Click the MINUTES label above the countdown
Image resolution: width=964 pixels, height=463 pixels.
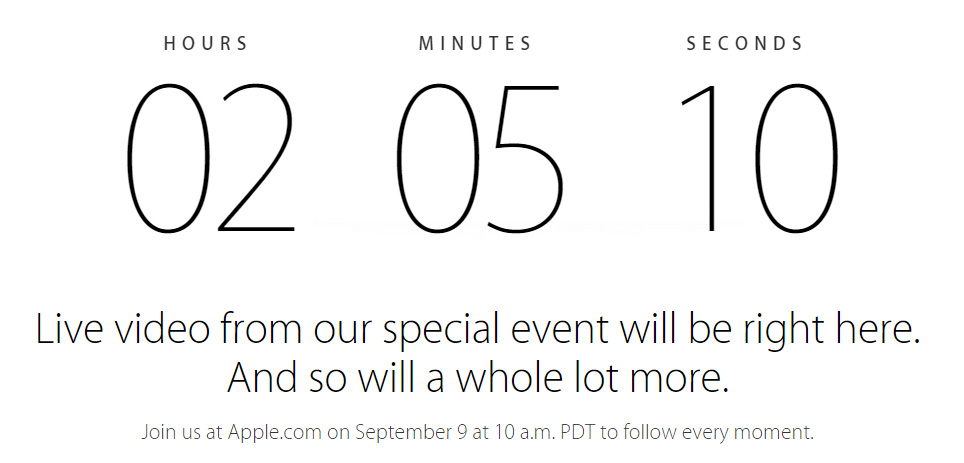[475, 44]
